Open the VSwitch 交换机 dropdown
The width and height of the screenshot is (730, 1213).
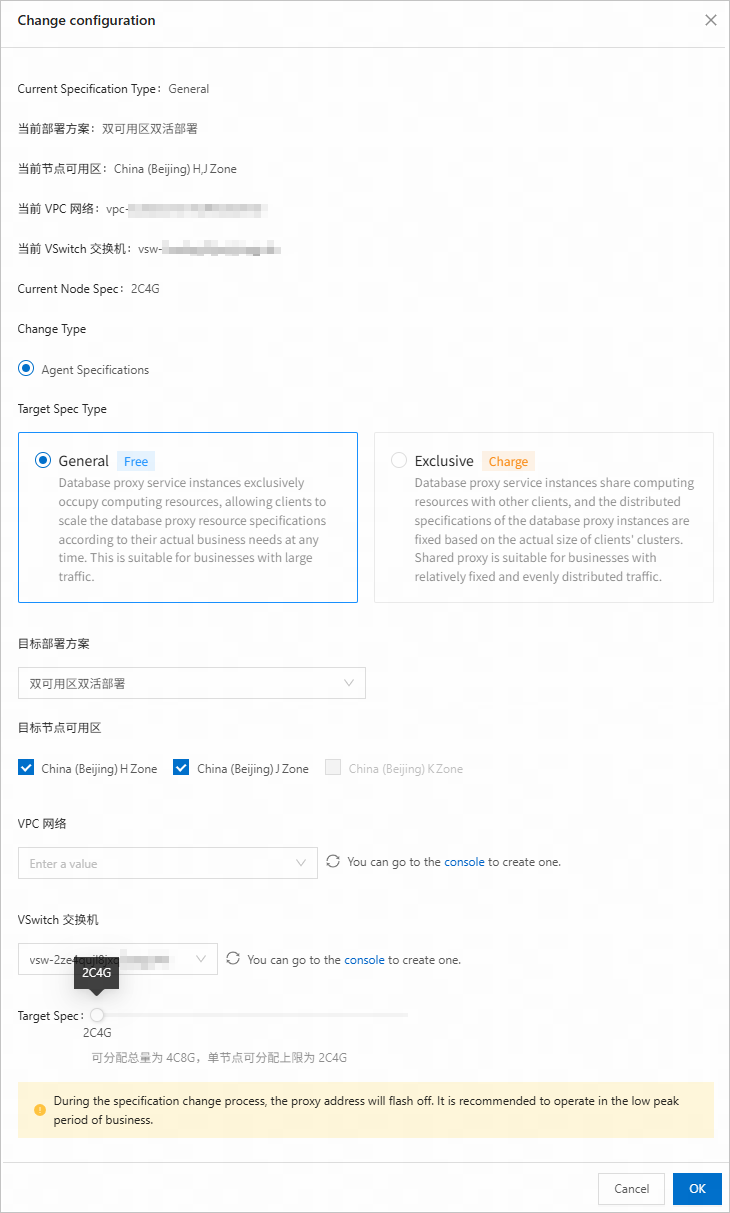(x=118, y=959)
